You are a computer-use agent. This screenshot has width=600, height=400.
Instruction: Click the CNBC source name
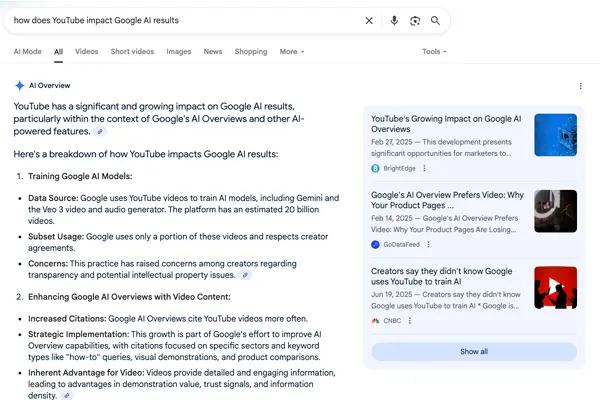point(392,321)
